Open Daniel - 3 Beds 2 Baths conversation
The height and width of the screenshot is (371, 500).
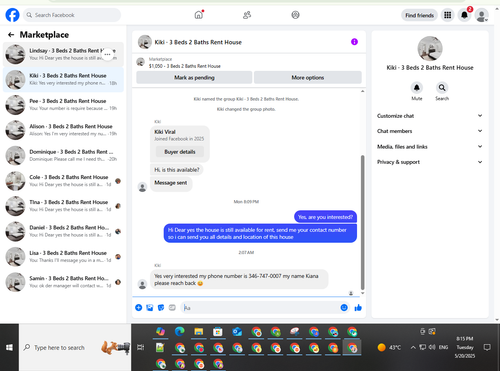[x=63, y=231]
